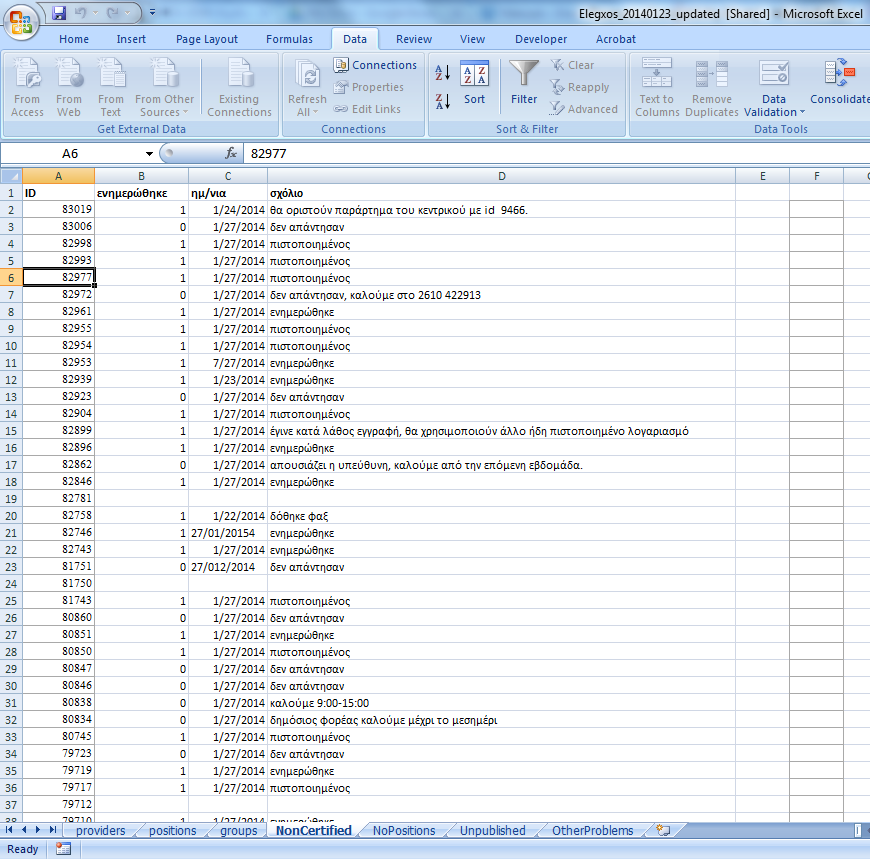
Task: Undo the last action in Quick Access Toolbar
Action: [x=81, y=13]
